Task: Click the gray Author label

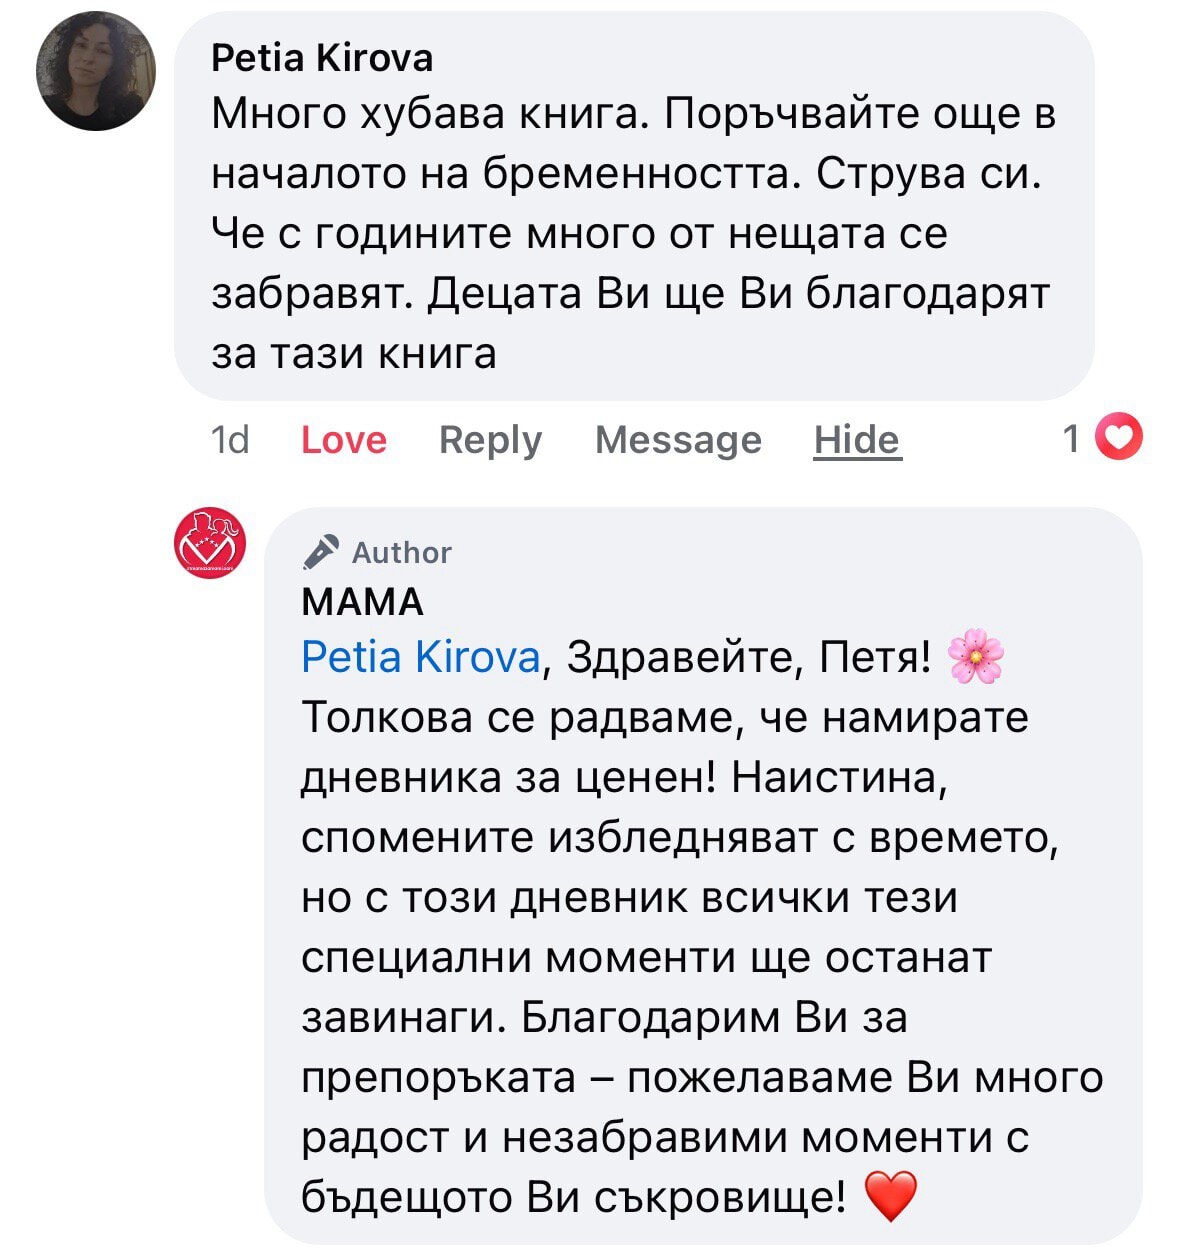Action: click(x=401, y=552)
